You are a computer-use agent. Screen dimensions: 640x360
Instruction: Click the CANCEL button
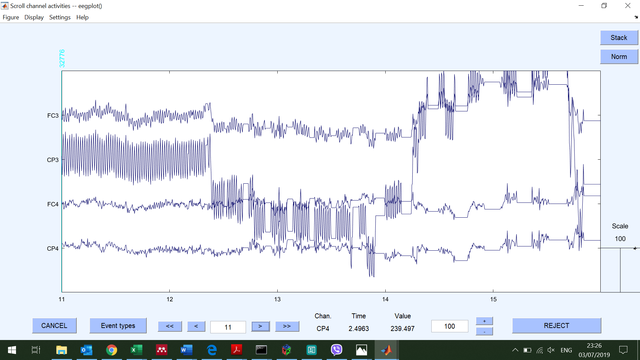[54, 326]
